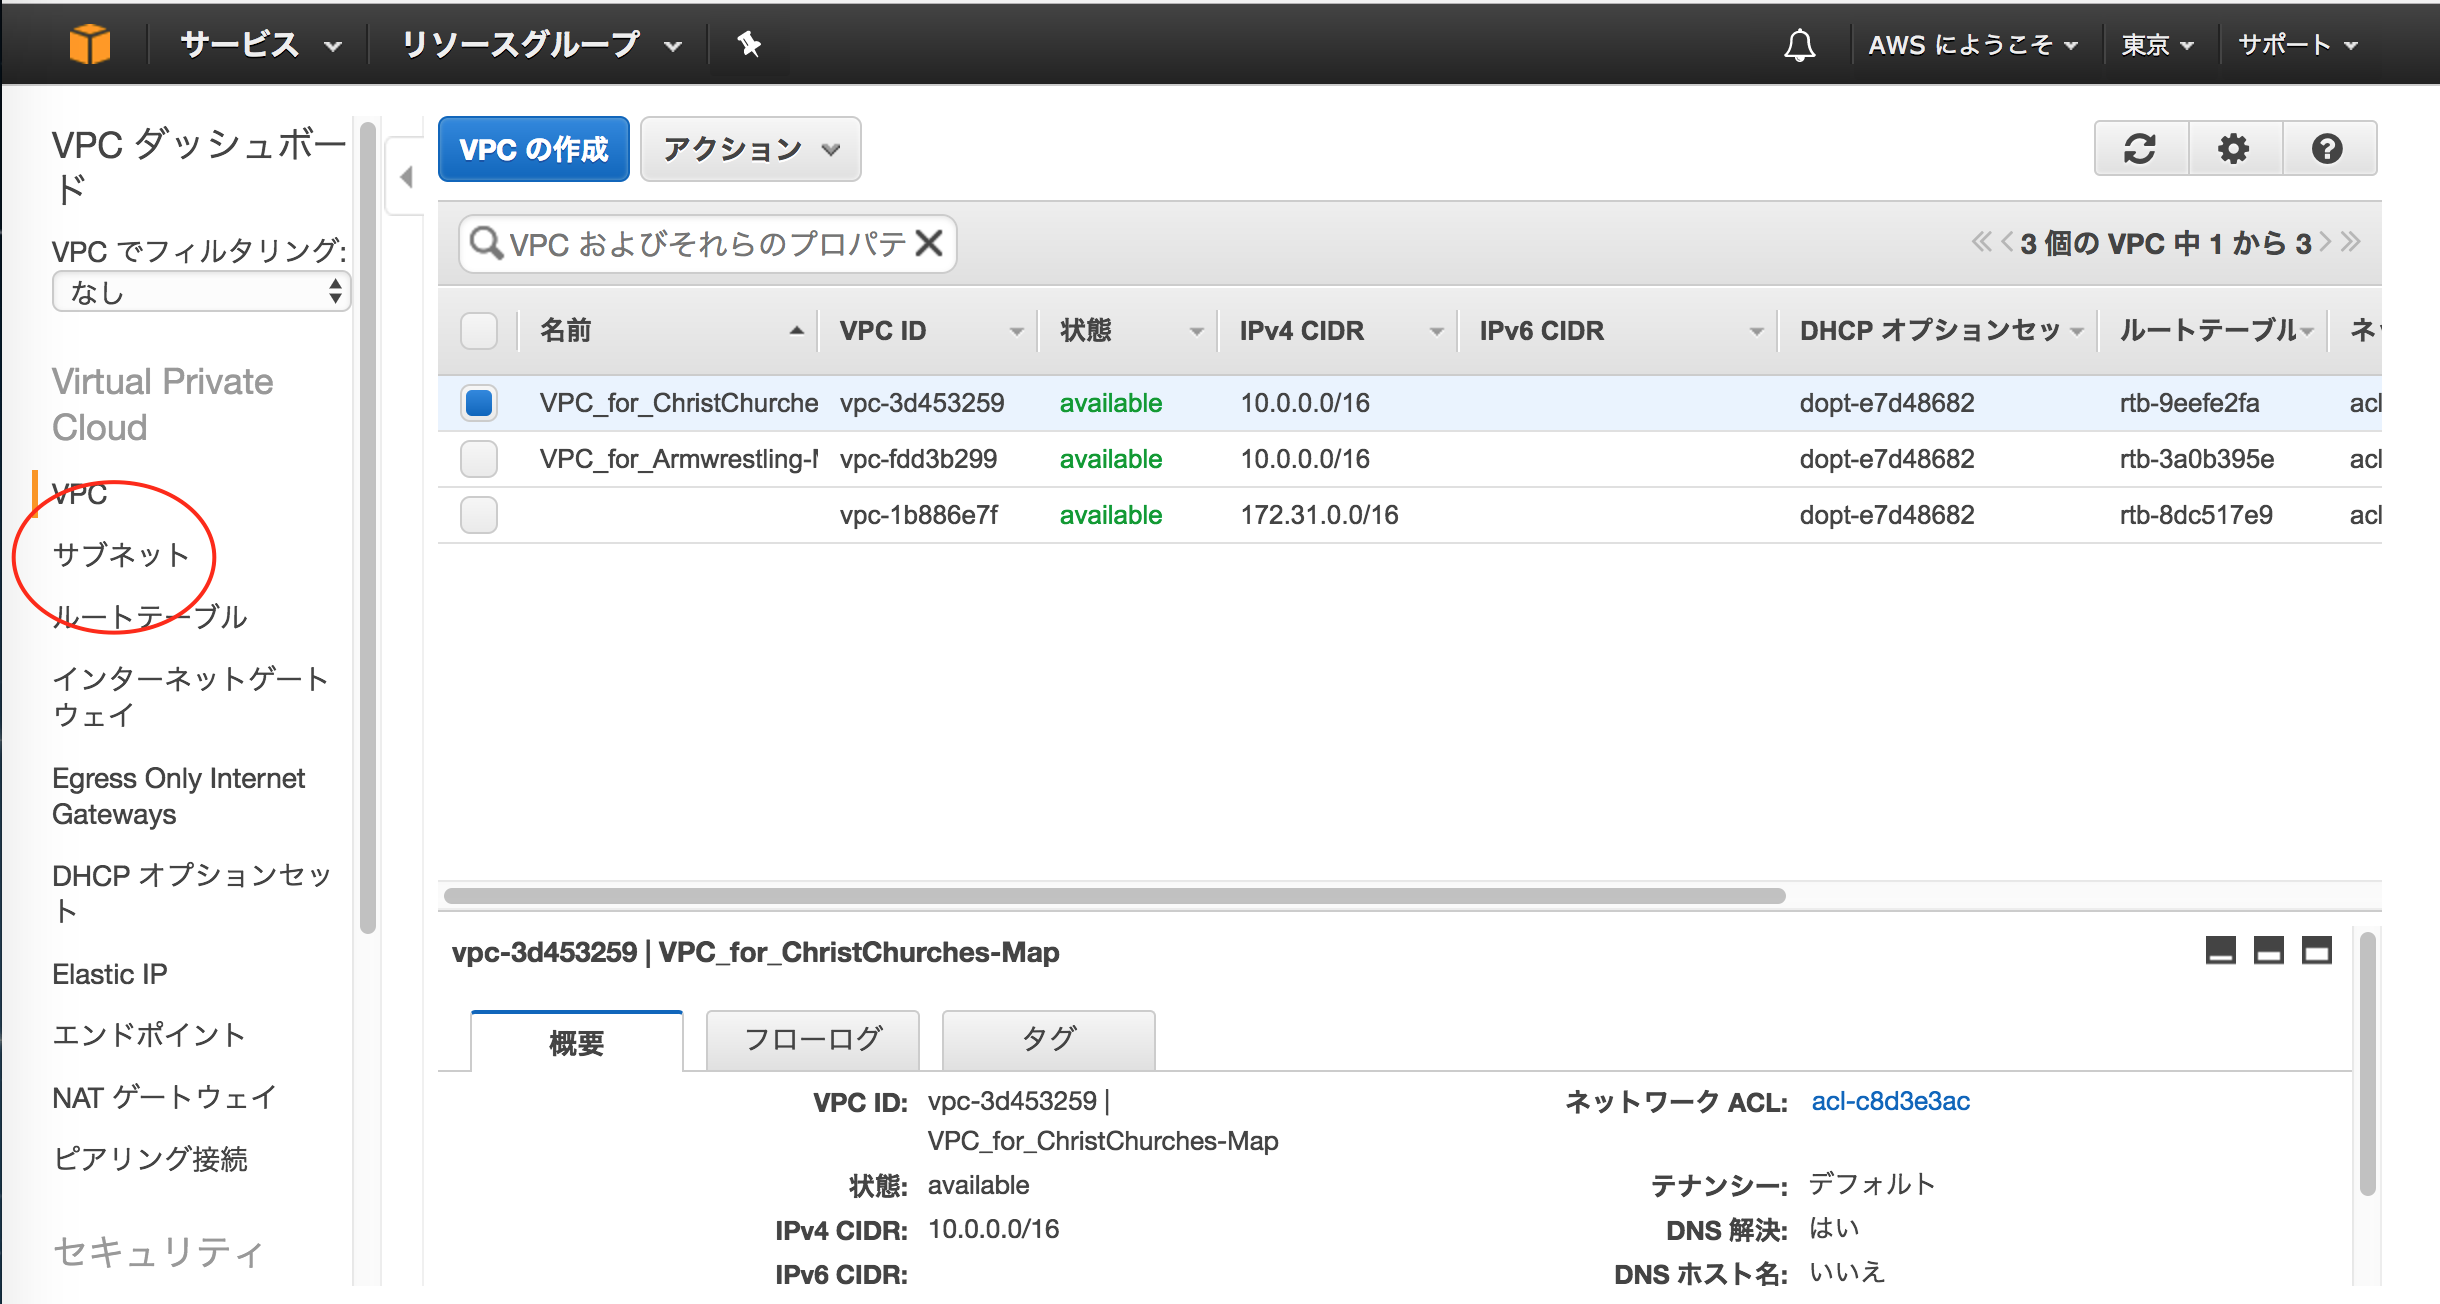Click the table horizontal scrollbar

click(1115, 895)
